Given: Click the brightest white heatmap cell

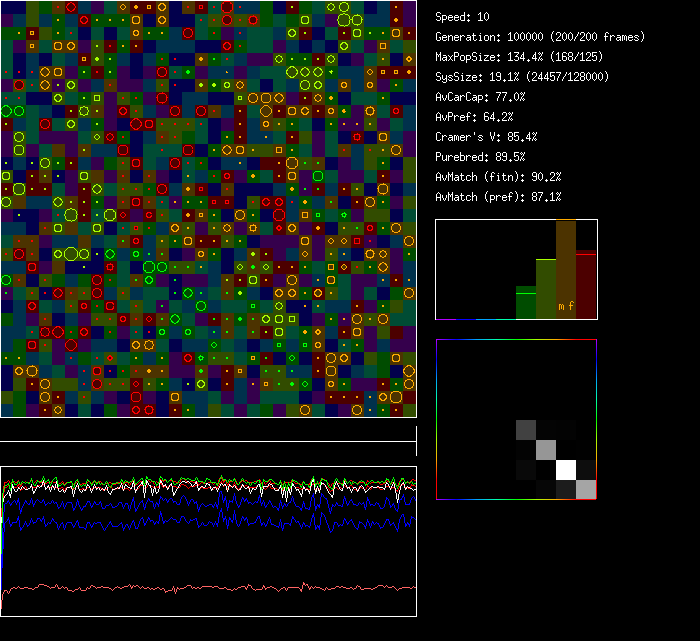Looking at the screenshot, I should coord(567,469).
